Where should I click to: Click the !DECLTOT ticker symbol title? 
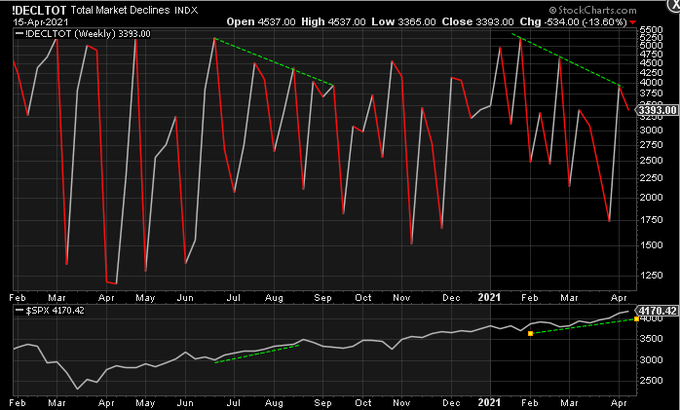click(x=39, y=10)
